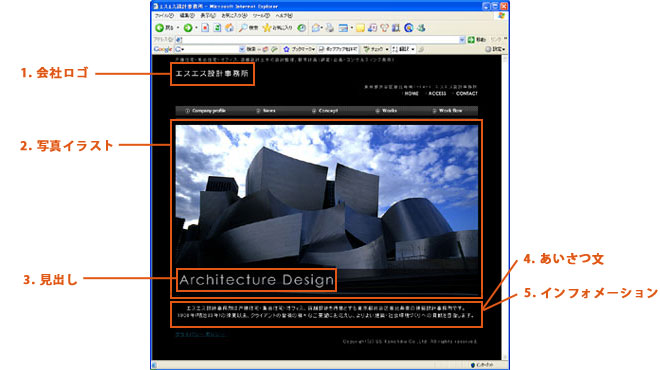Image resolution: width=660 pixels, height=370 pixels.
Task: Click the Stop page loading icon
Action: [205, 28]
